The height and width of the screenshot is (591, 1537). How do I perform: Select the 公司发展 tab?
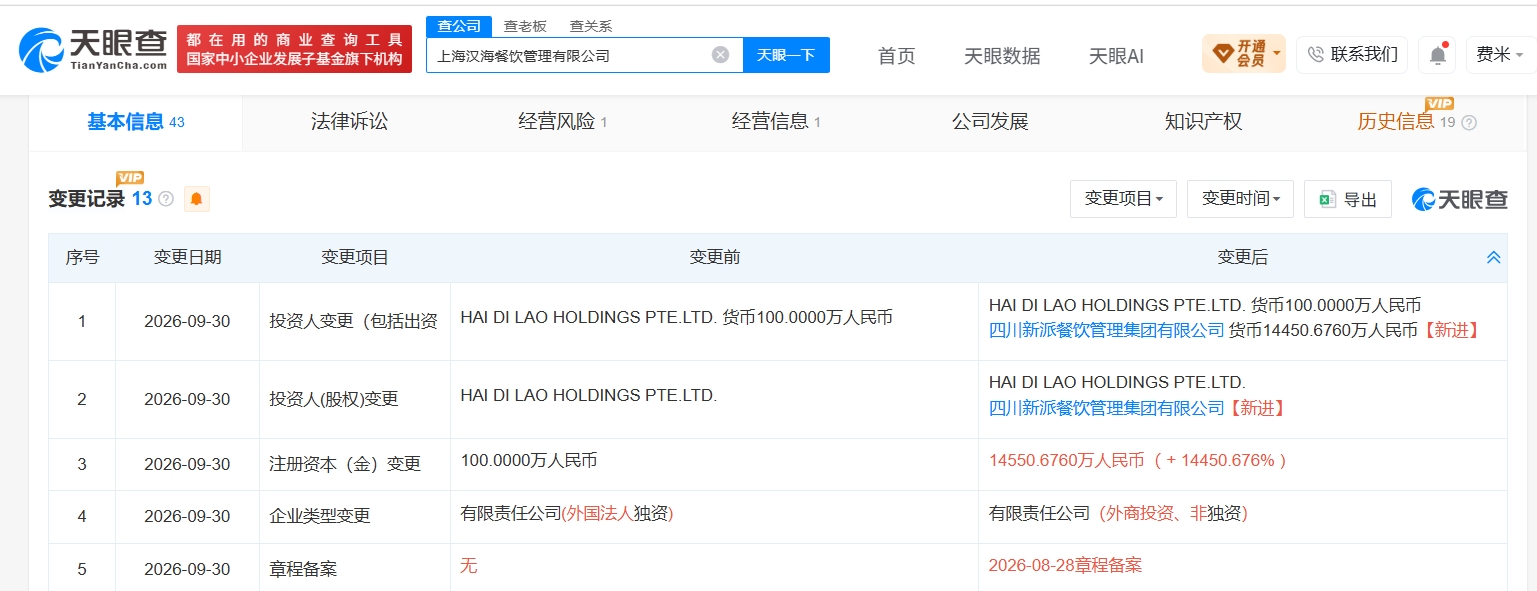tap(989, 122)
